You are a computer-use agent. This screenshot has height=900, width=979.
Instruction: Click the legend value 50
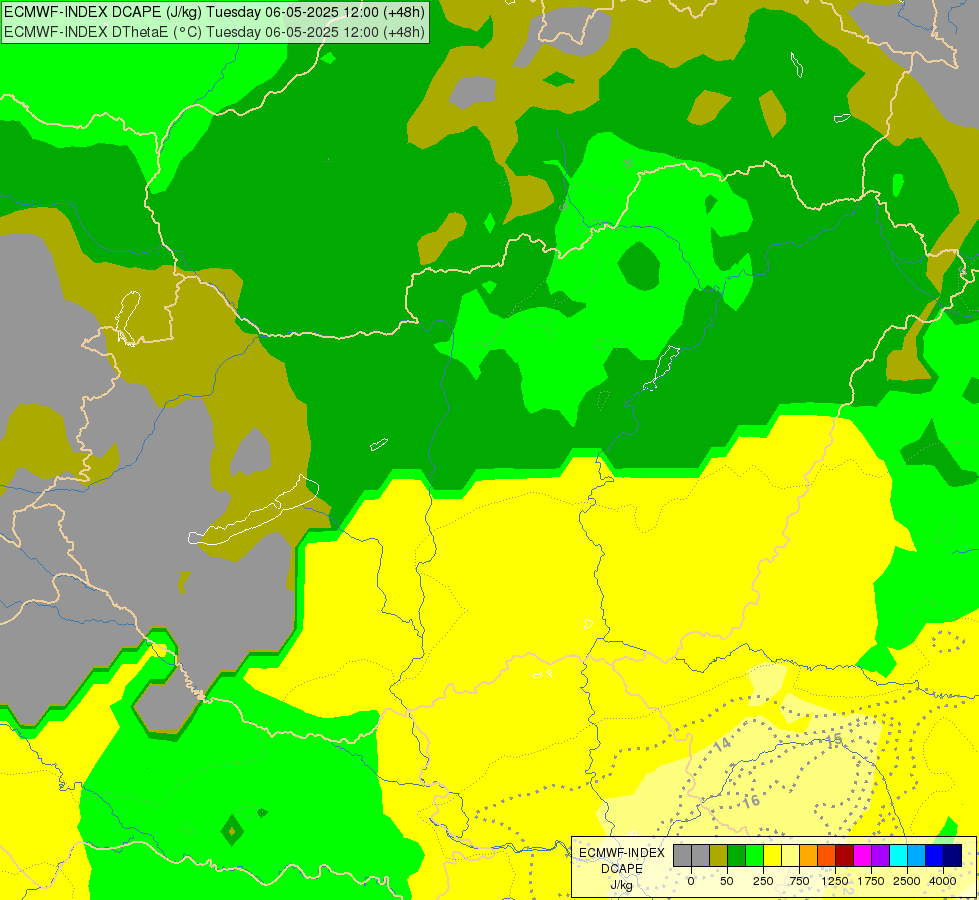[x=727, y=881]
